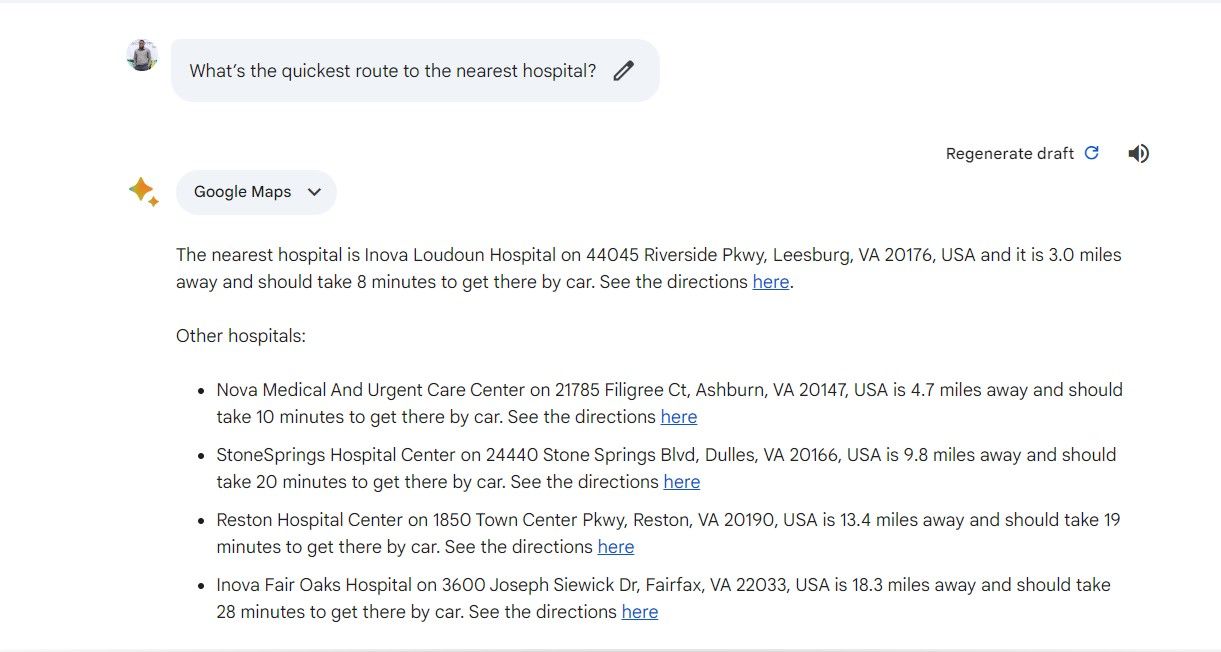Viewport: 1221px width, 652px height.
Task: Click the user profile avatar
Action: [x=142, y=55]
